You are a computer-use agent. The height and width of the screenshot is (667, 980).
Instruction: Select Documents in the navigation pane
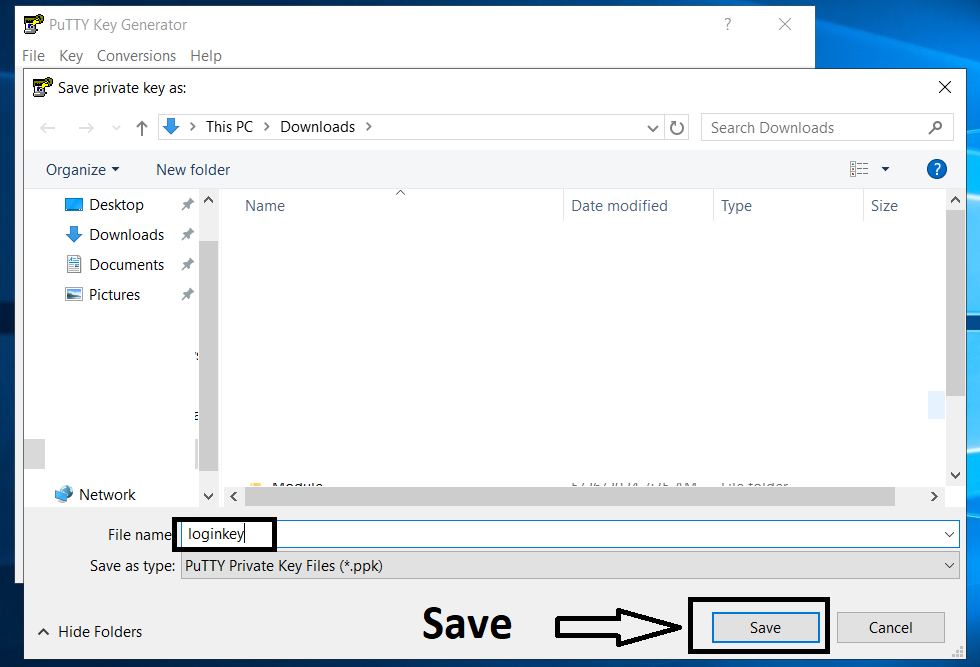126,265
